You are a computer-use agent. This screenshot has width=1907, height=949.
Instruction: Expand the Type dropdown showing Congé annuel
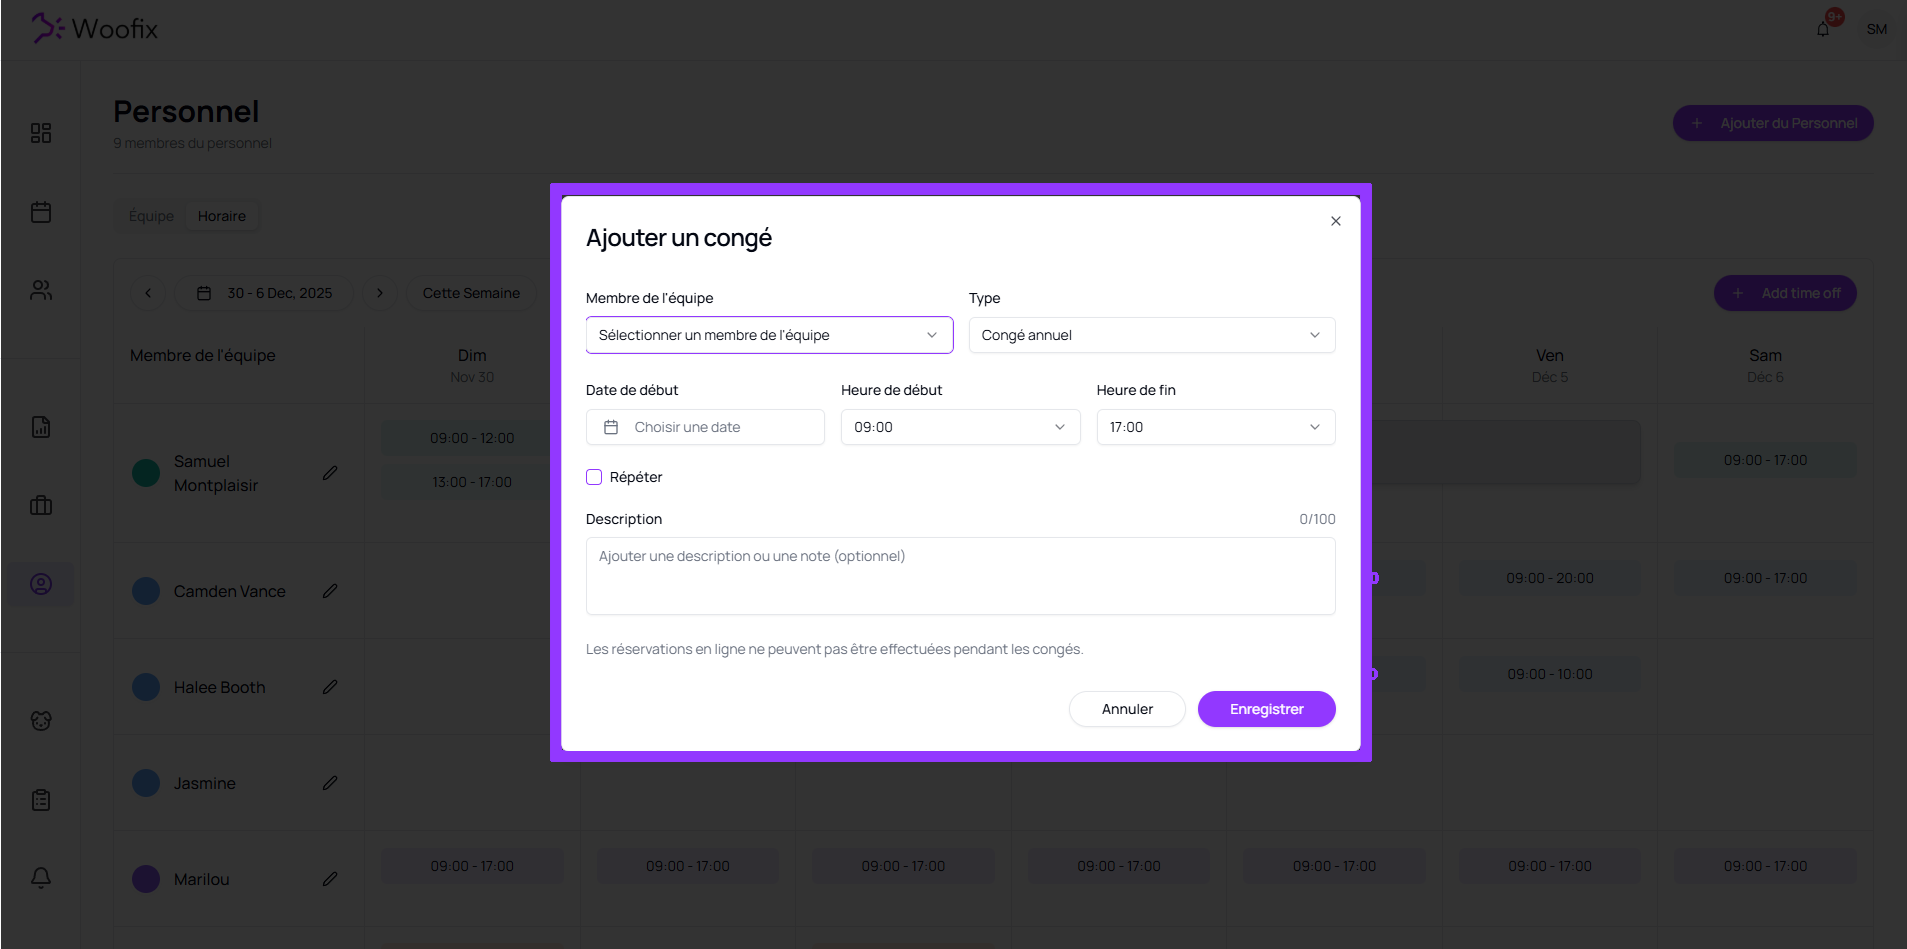pyautogui.click(x=1151, y=335)
